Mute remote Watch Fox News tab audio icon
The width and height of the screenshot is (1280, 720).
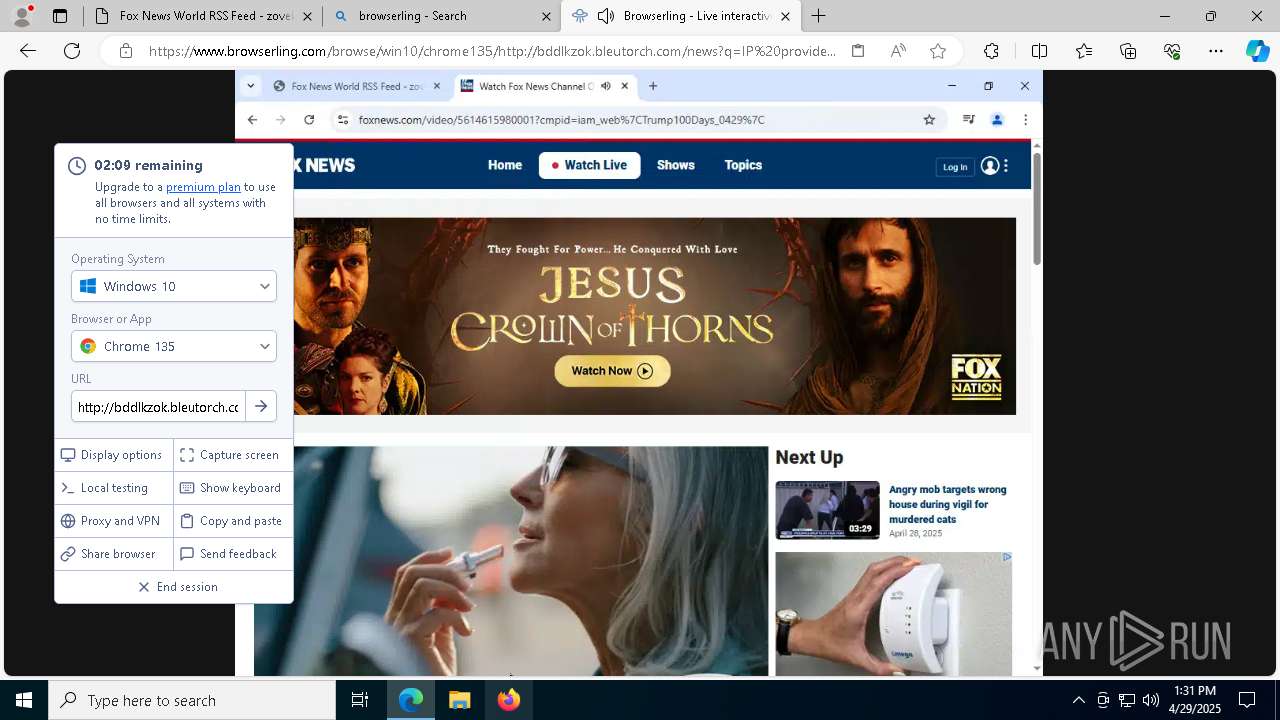[x=606, y=86]
